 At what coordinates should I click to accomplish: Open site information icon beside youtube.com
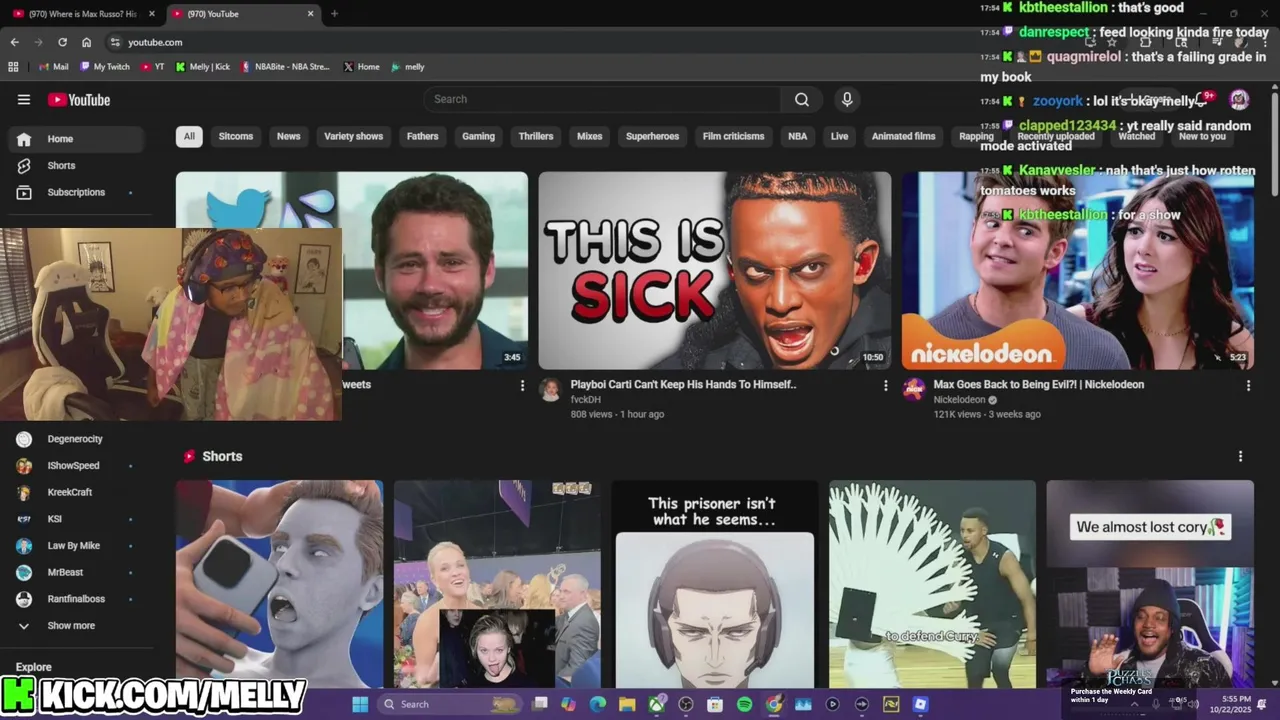point(115,42)
